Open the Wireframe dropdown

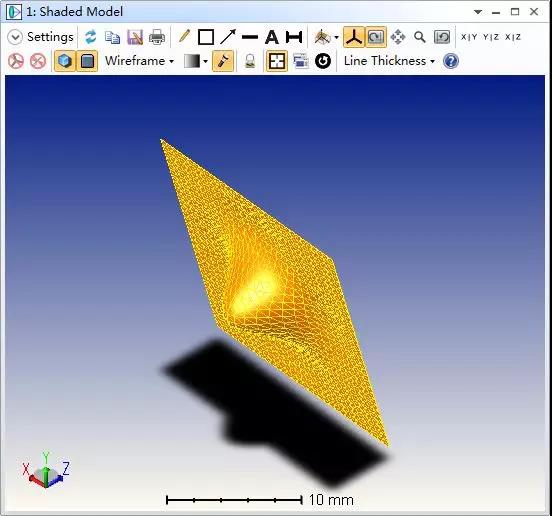coord(139,61)
